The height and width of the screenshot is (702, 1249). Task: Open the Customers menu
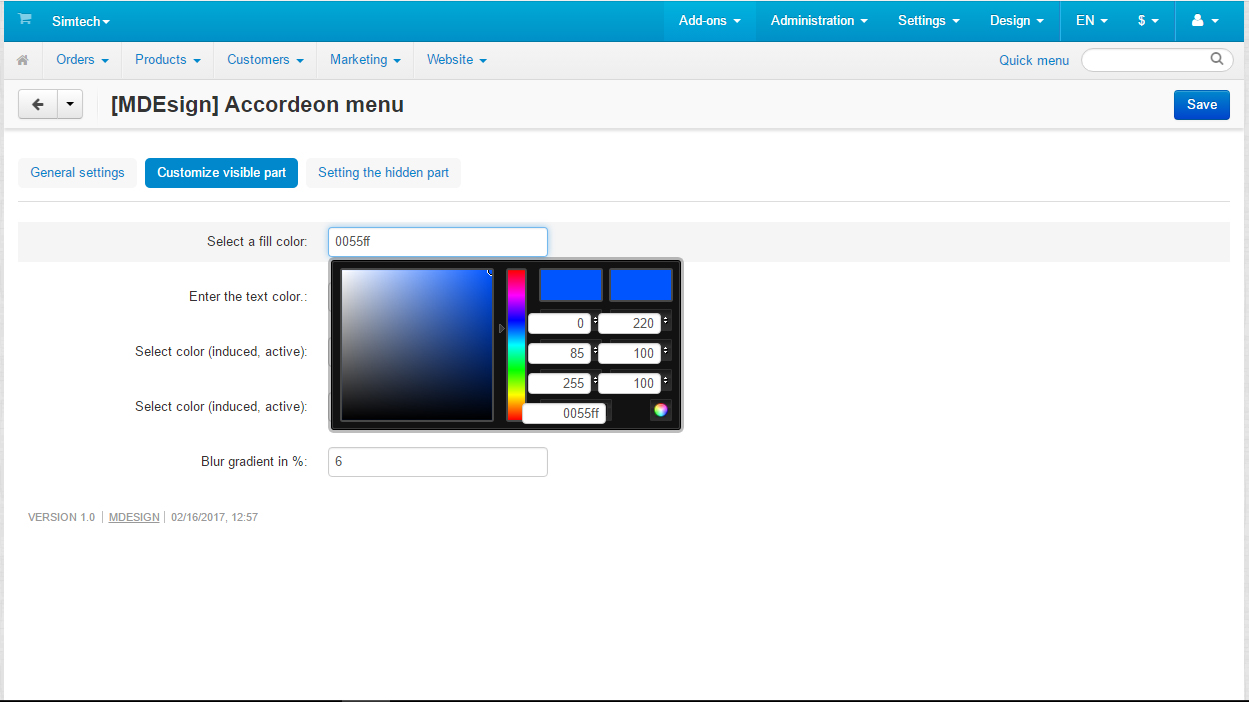[x=265, y=60]
